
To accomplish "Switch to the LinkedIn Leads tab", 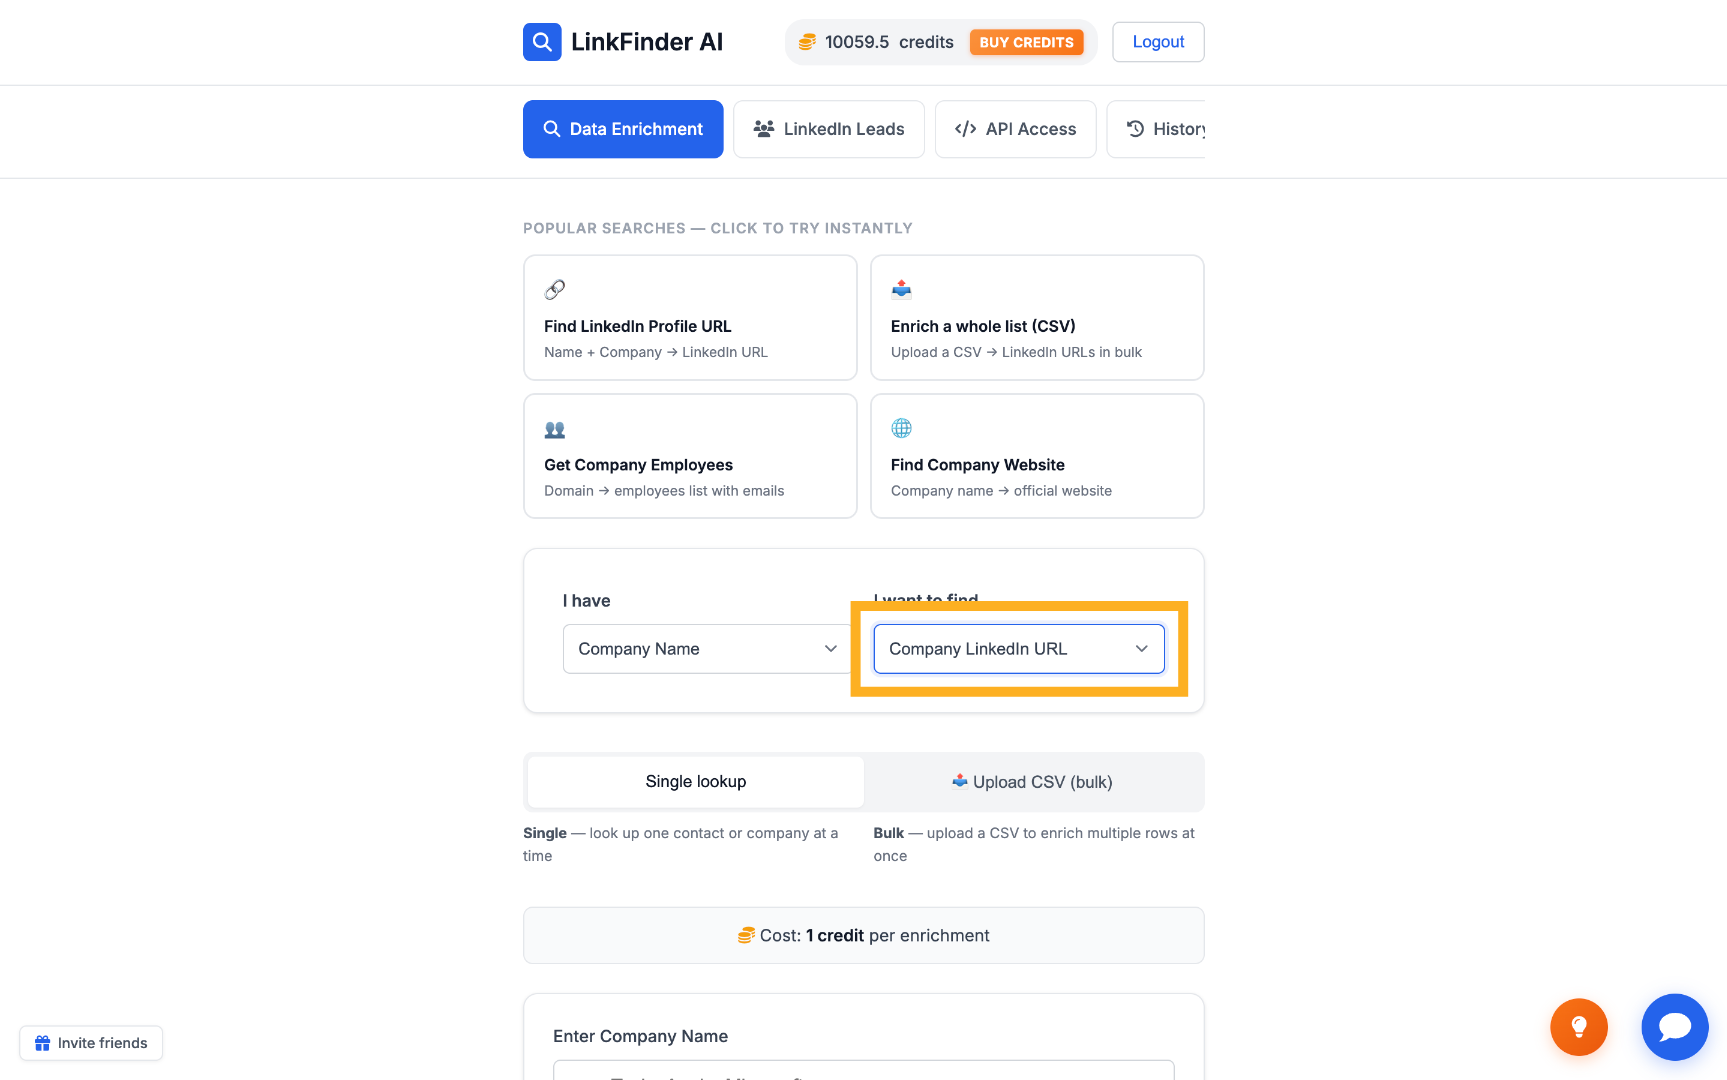I will [x=829, y=129].
